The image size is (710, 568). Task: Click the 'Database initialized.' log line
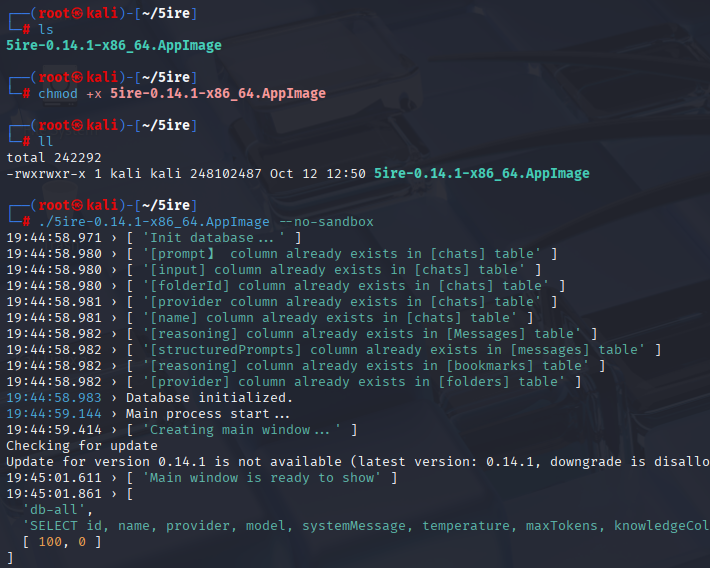(x=209, y=397)
